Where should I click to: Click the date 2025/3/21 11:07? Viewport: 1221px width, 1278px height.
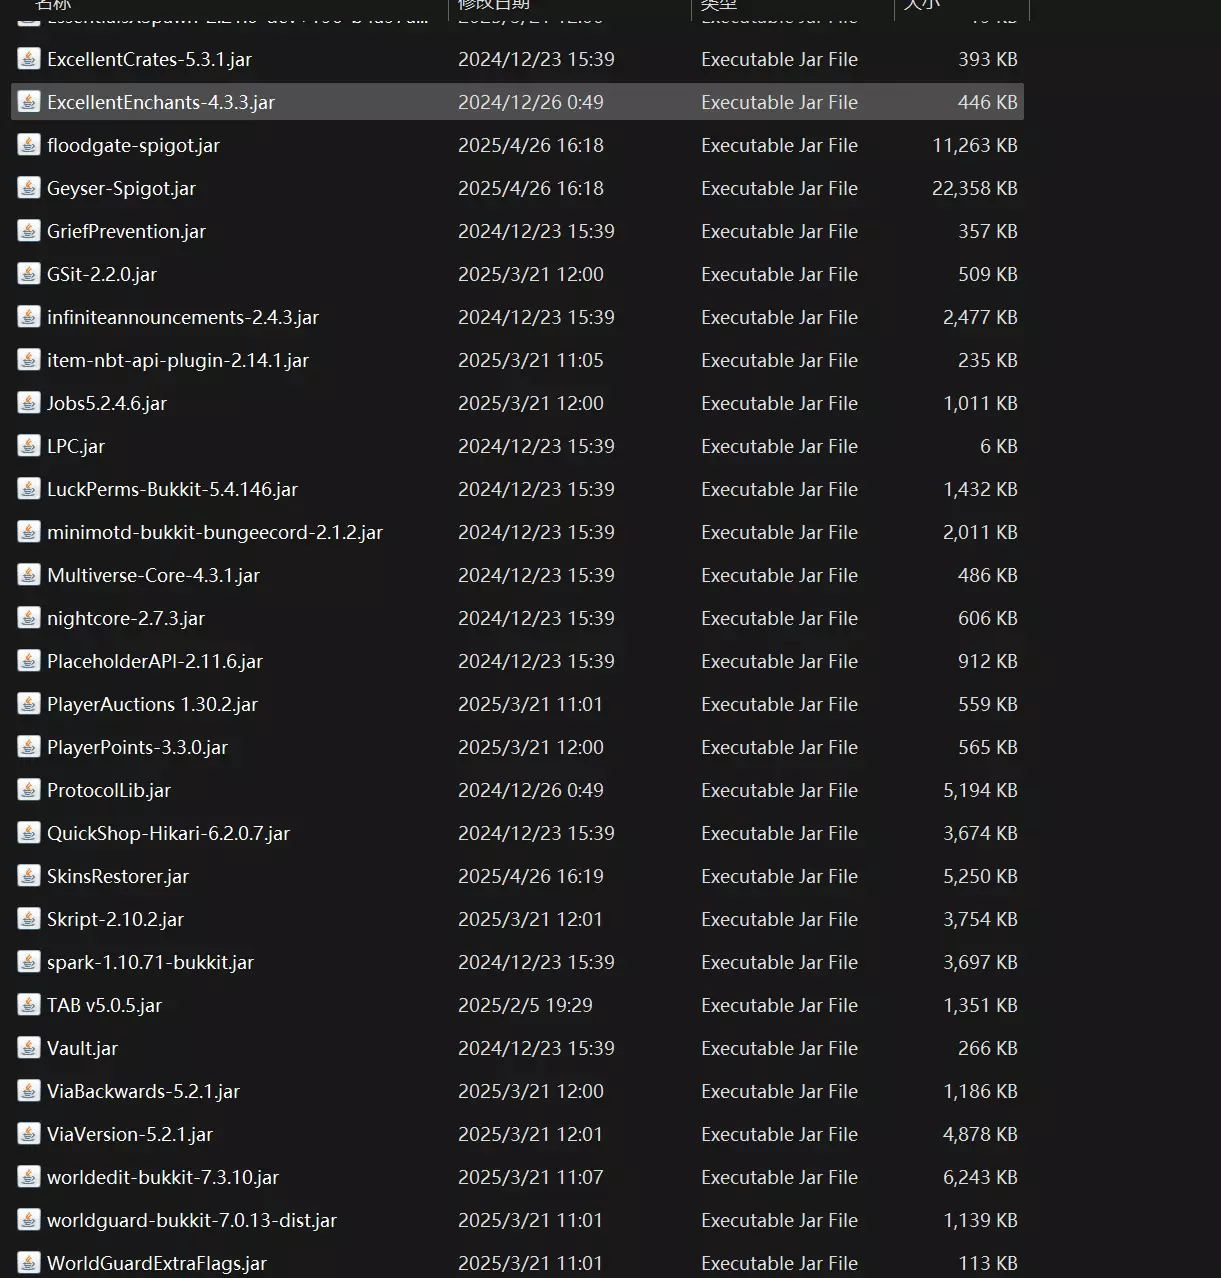(x=531, y=1177)
